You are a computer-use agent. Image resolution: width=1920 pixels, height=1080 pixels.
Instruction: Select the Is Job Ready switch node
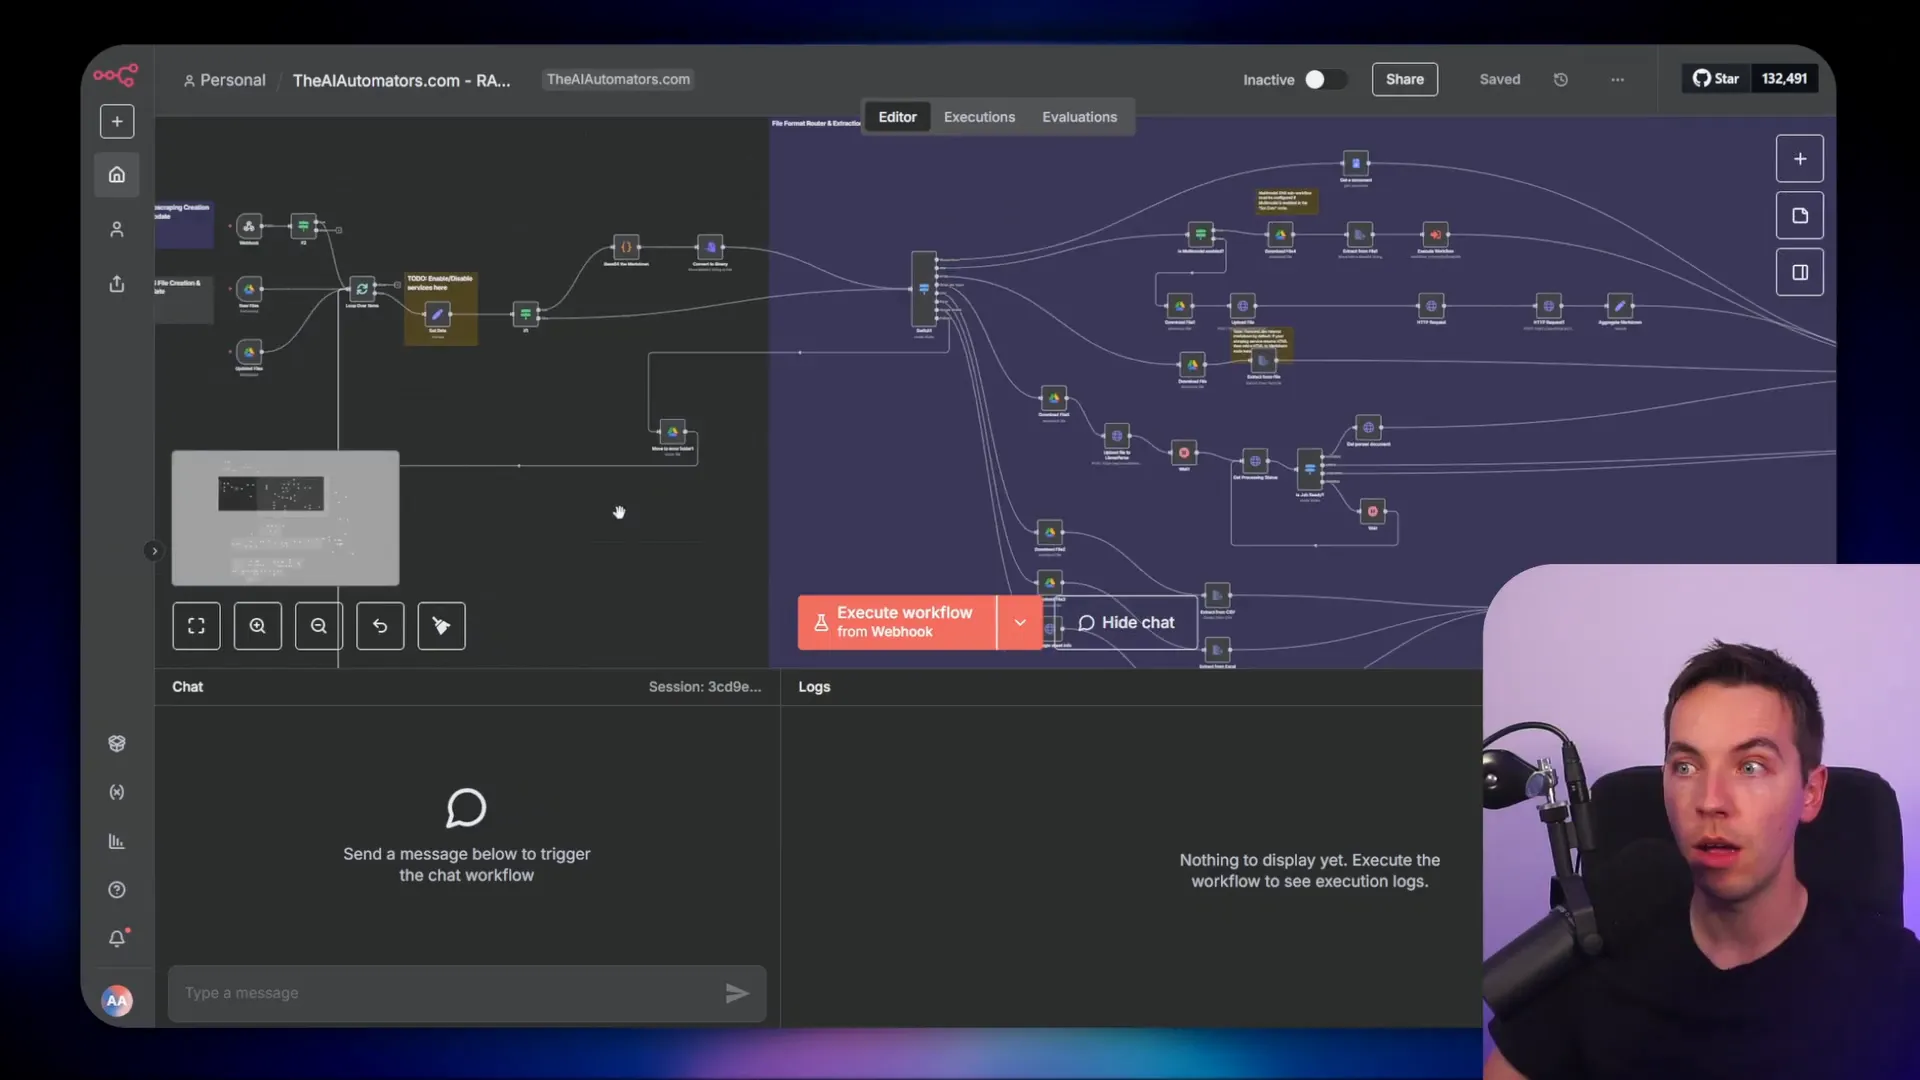click(1309, 469)
